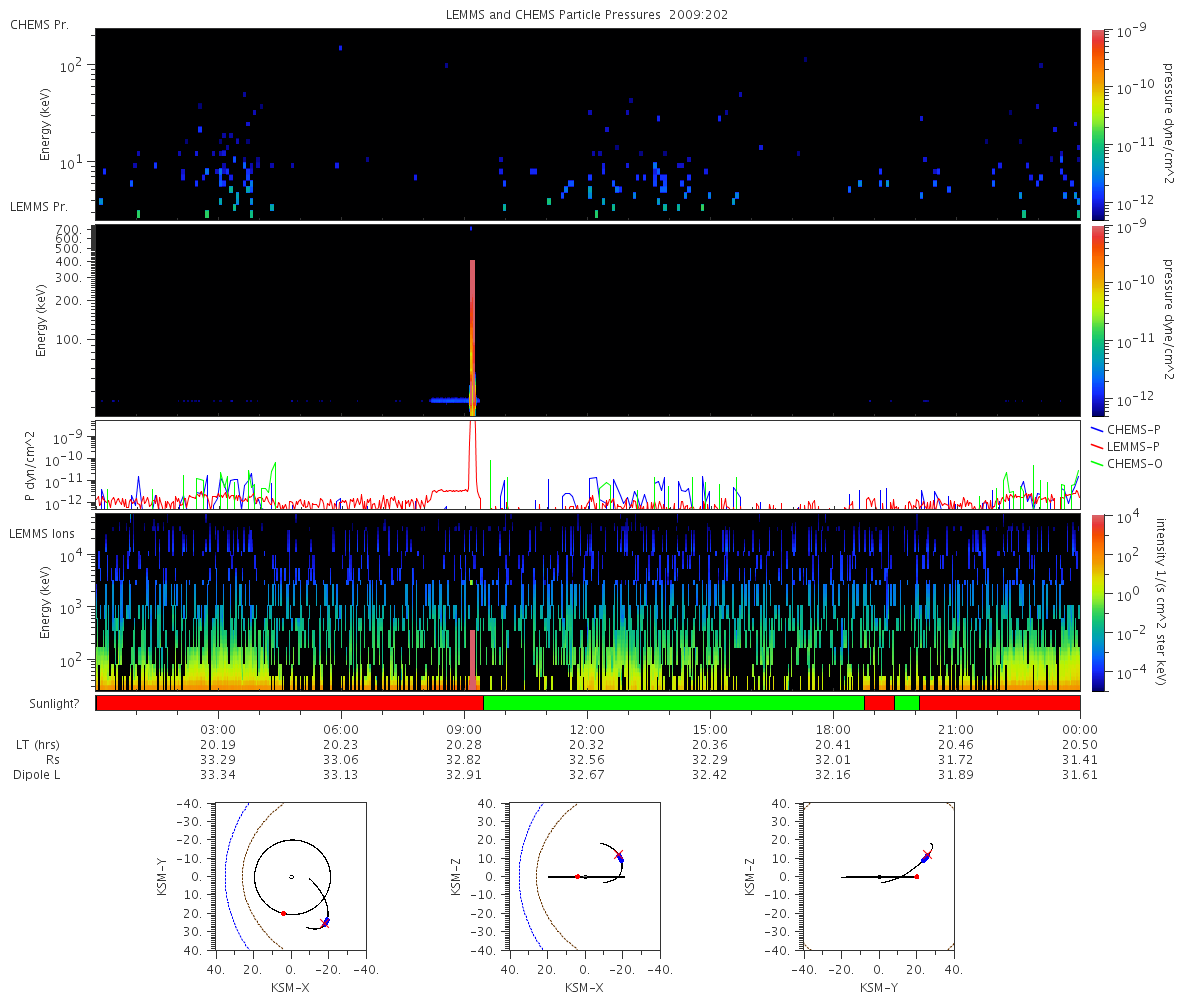The image size is (1200, 1000).
Task: Click the 12:00 time axis label
Action: [x=587, y=729]
